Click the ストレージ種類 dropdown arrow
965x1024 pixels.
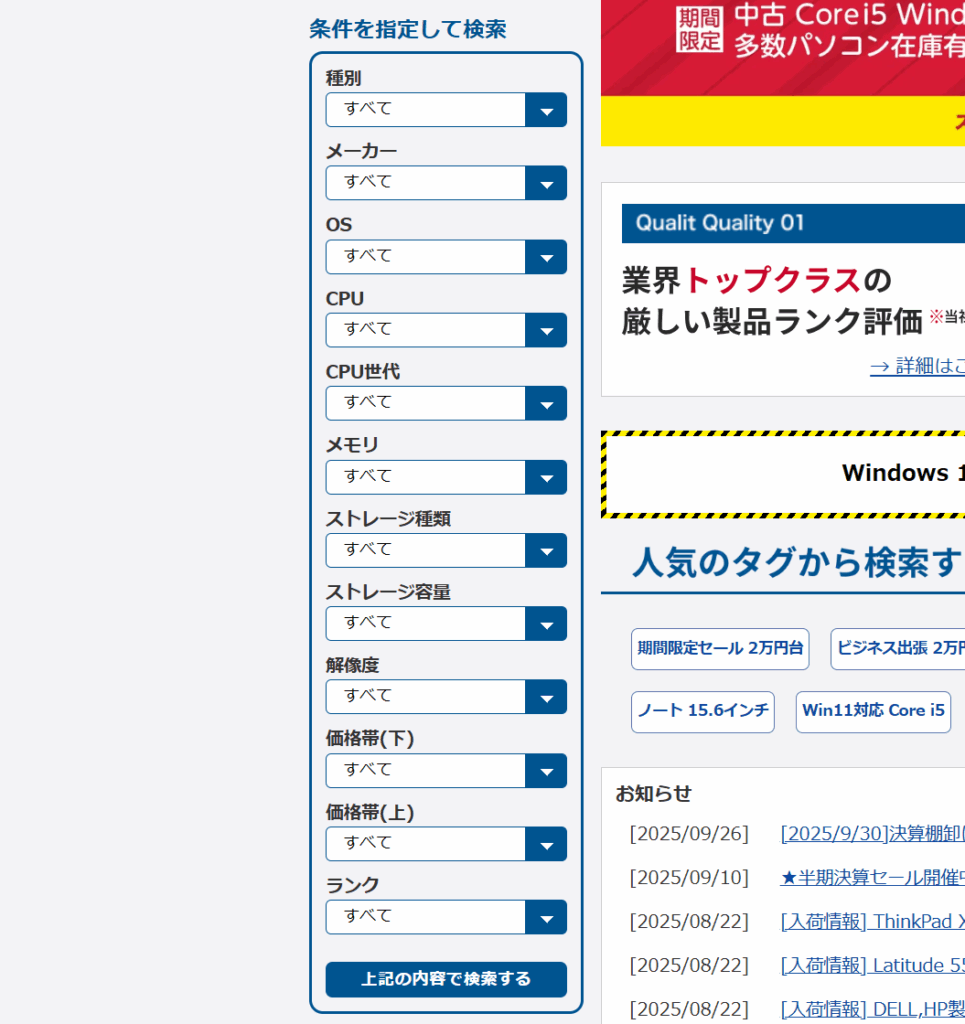[546, 550]
